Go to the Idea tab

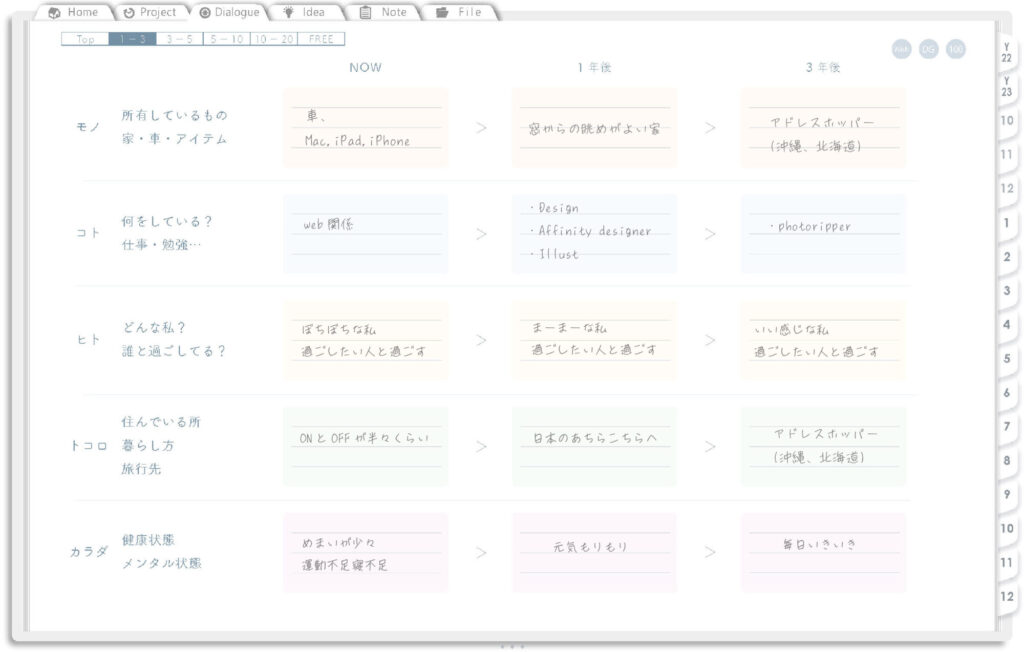click(305, 12)
